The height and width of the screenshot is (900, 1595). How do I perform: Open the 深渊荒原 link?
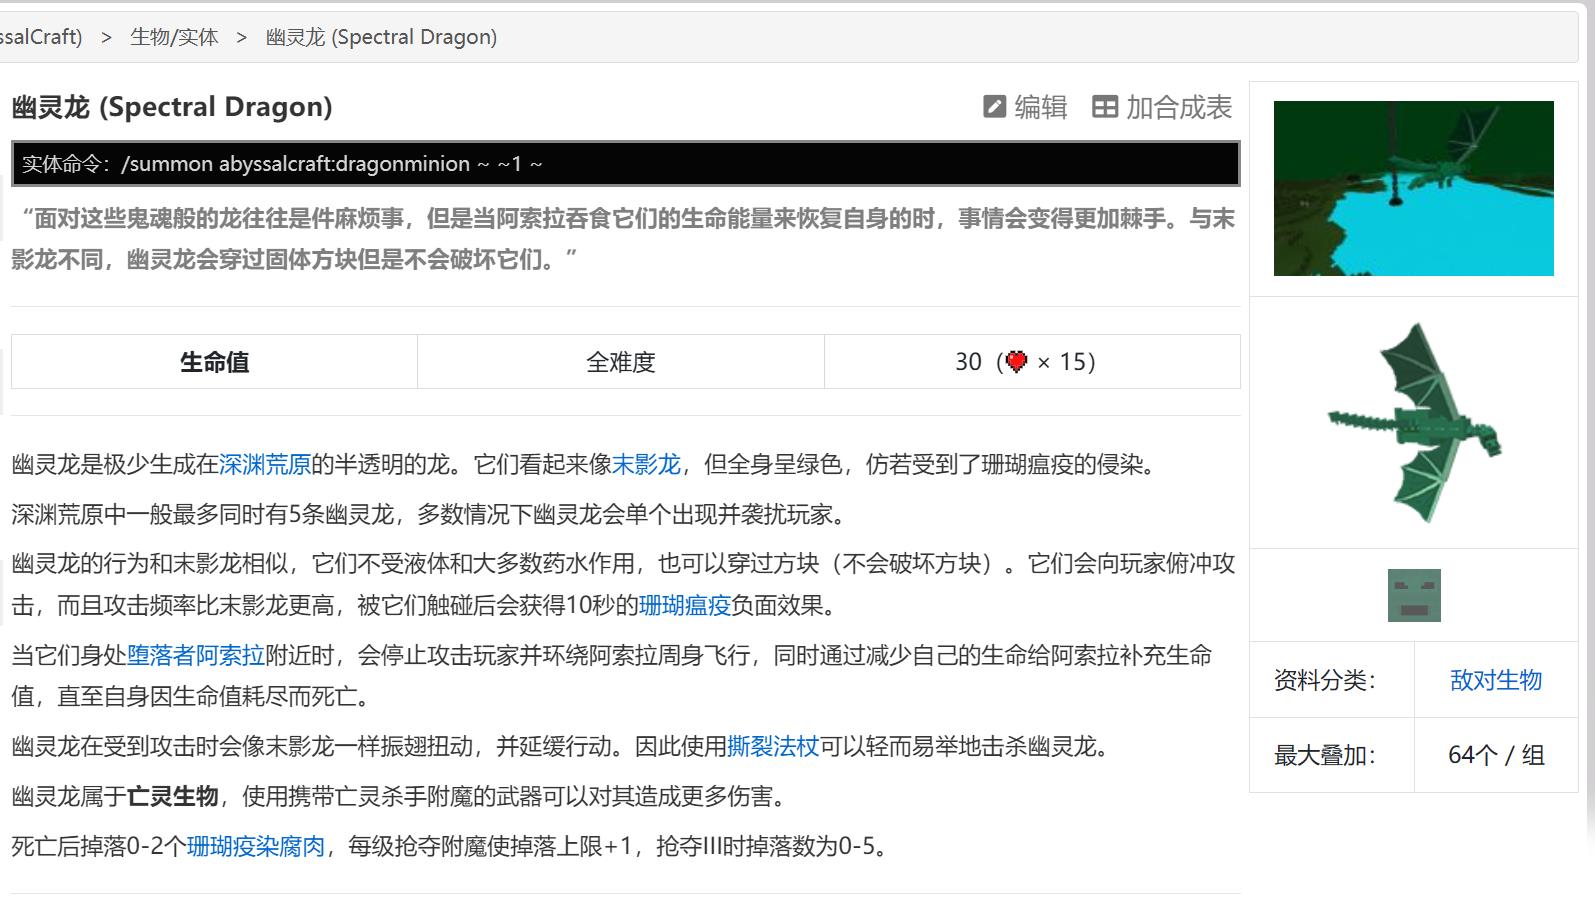pyautogui.click(x=265, y=464)
